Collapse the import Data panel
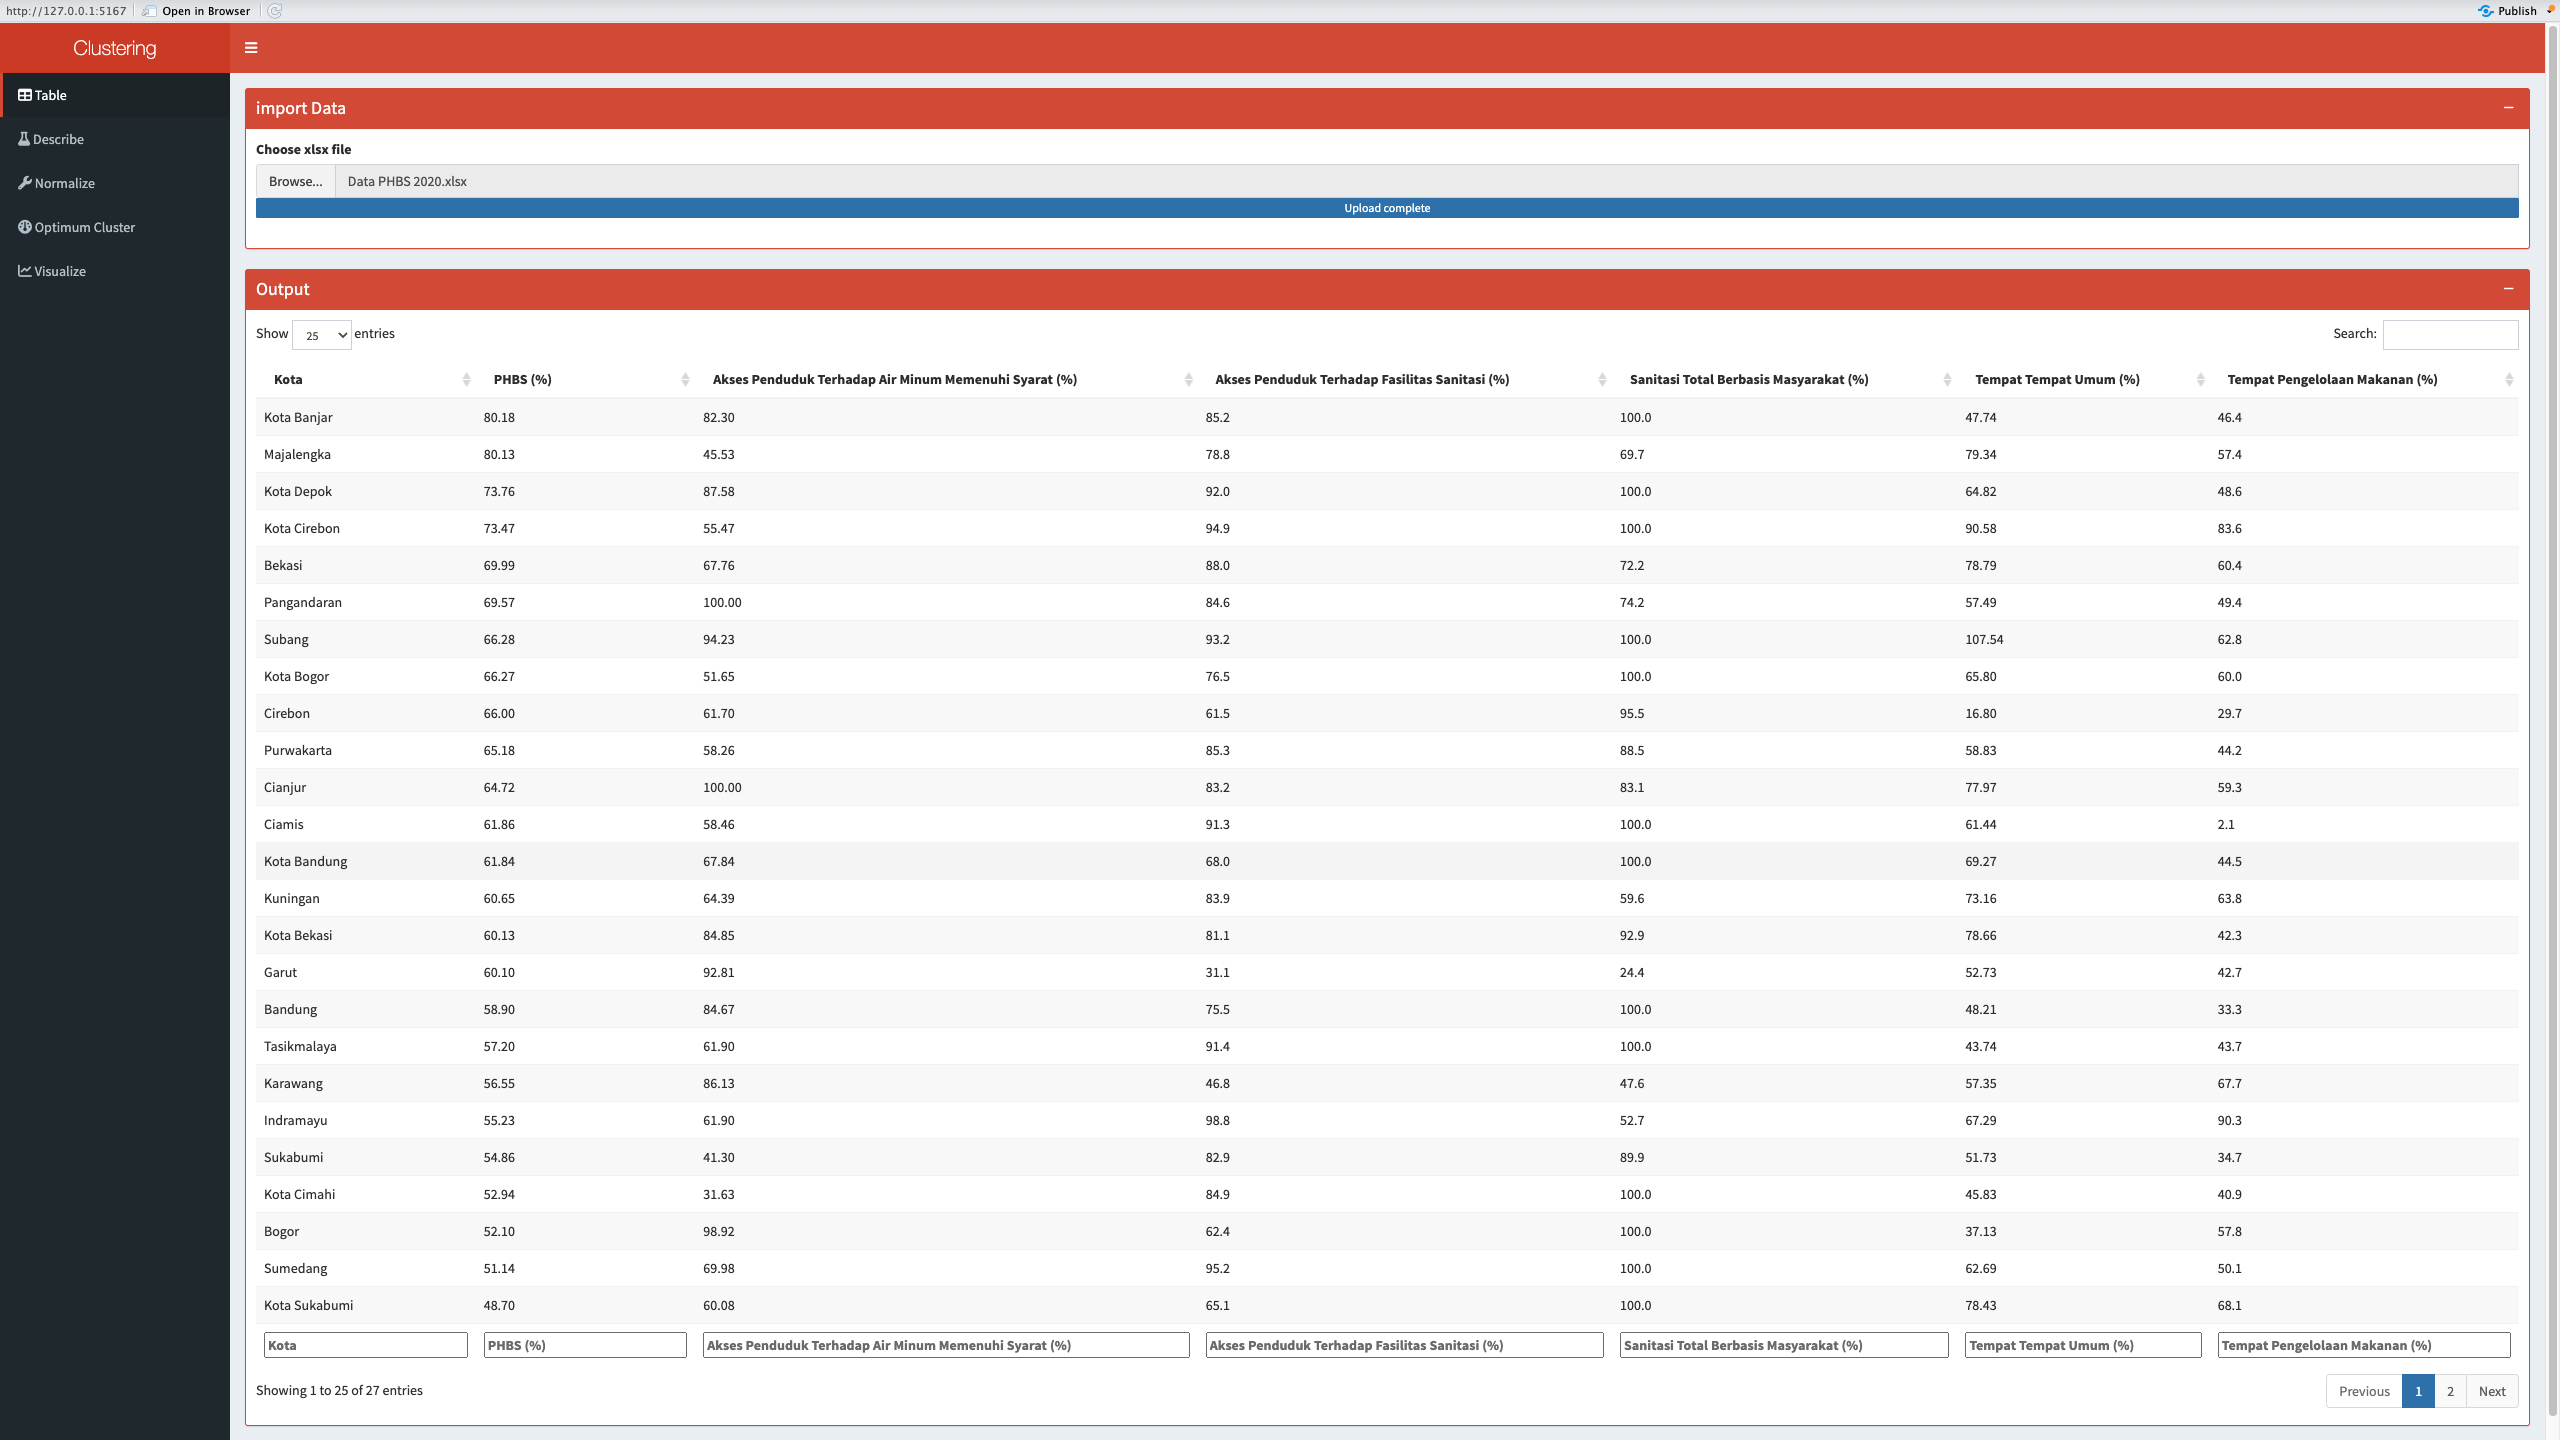The image size is (2560, 1440). (2509, 108)
